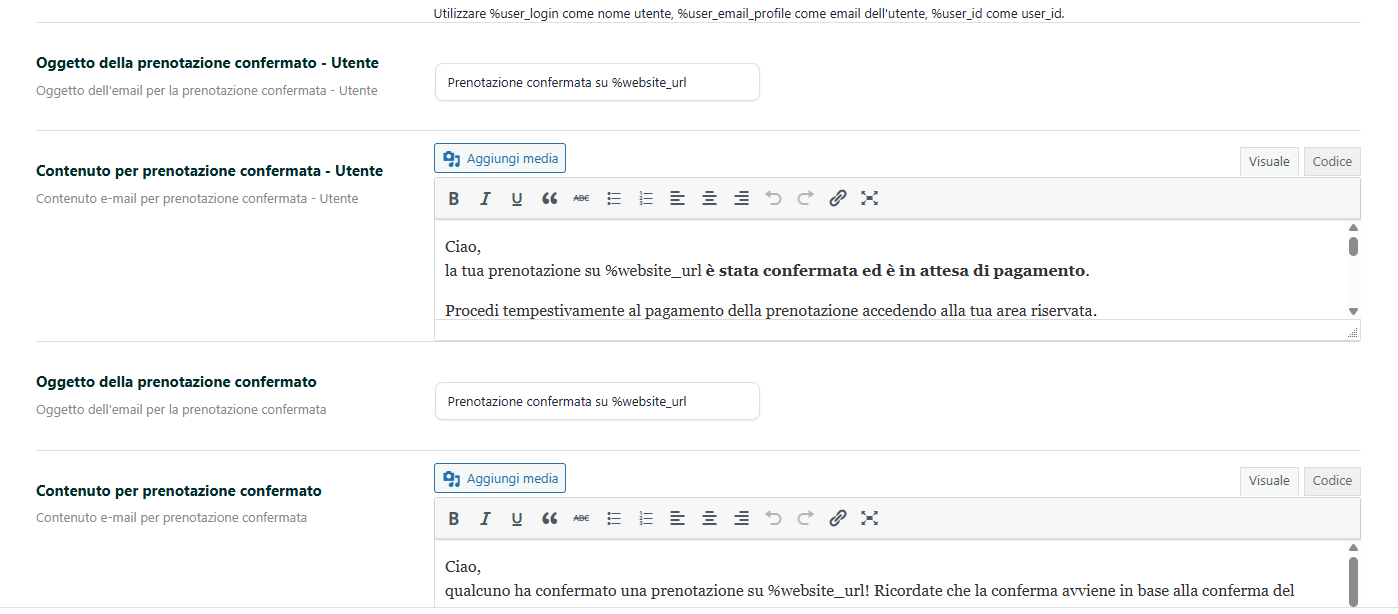Insert numbered list in the Utente content editor
The image size is (1398, 614).
tap(646, 198)
